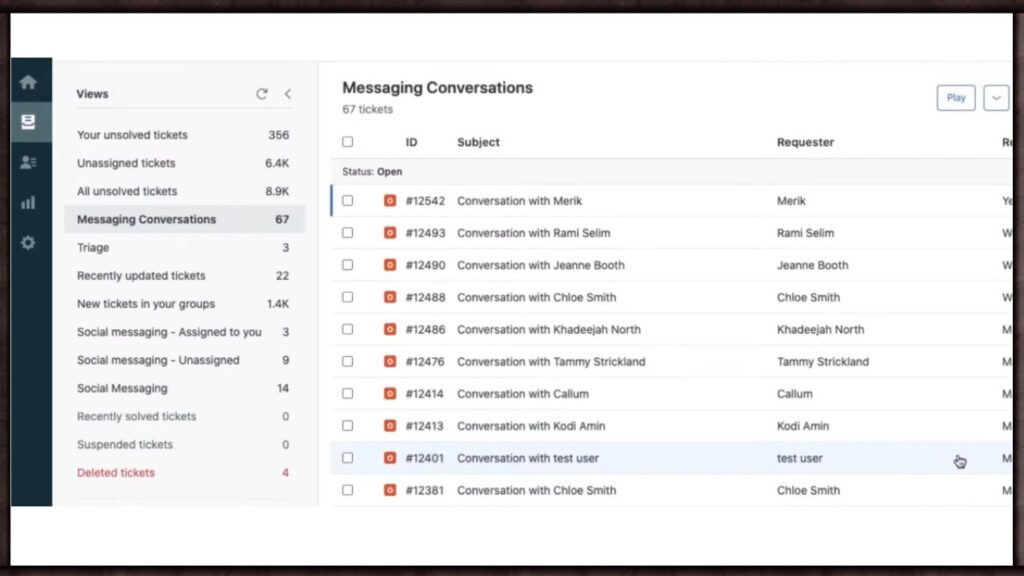Click open status icon for ticket #12413

tap(390, 426)
